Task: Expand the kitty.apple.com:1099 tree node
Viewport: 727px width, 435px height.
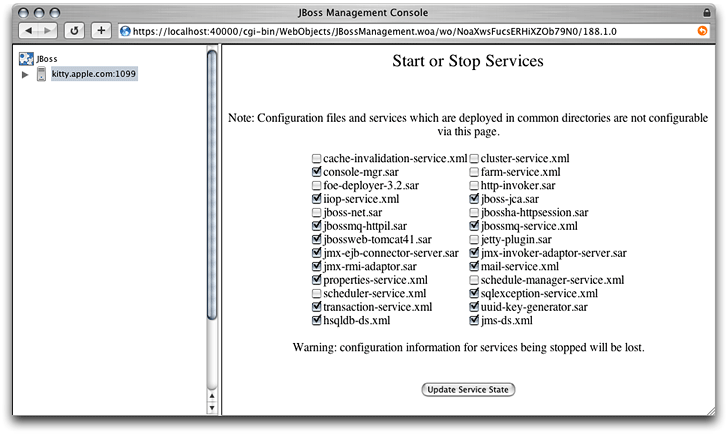Action: click(x=25, y=74)
